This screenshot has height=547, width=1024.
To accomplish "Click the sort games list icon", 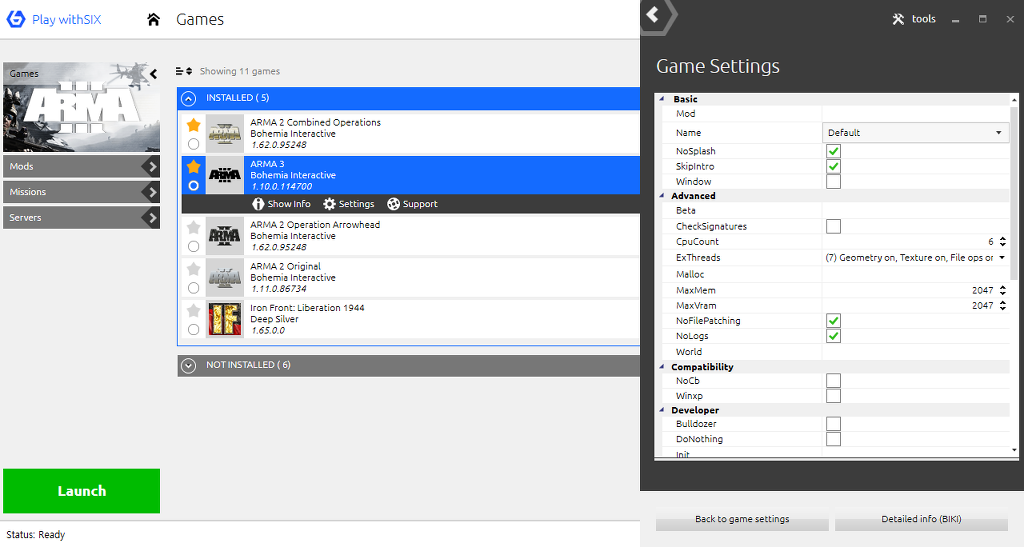I will pyautogui.click(x=183, y=71).
